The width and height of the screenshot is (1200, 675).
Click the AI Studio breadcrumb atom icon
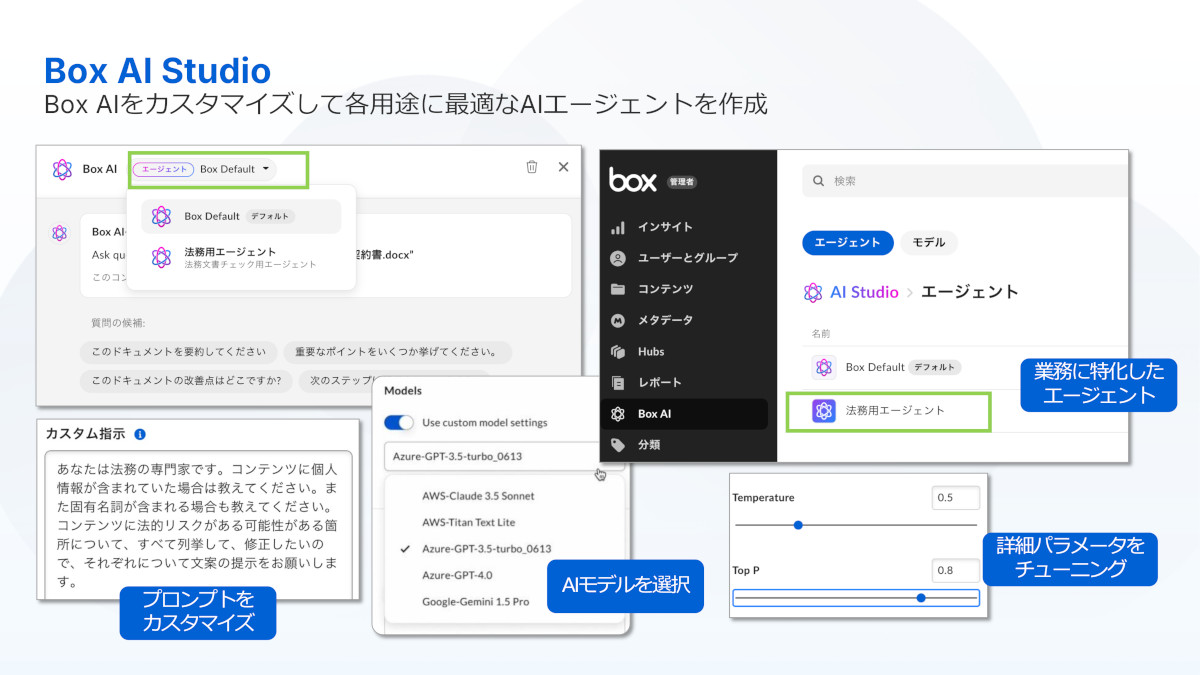click(813, 292)
